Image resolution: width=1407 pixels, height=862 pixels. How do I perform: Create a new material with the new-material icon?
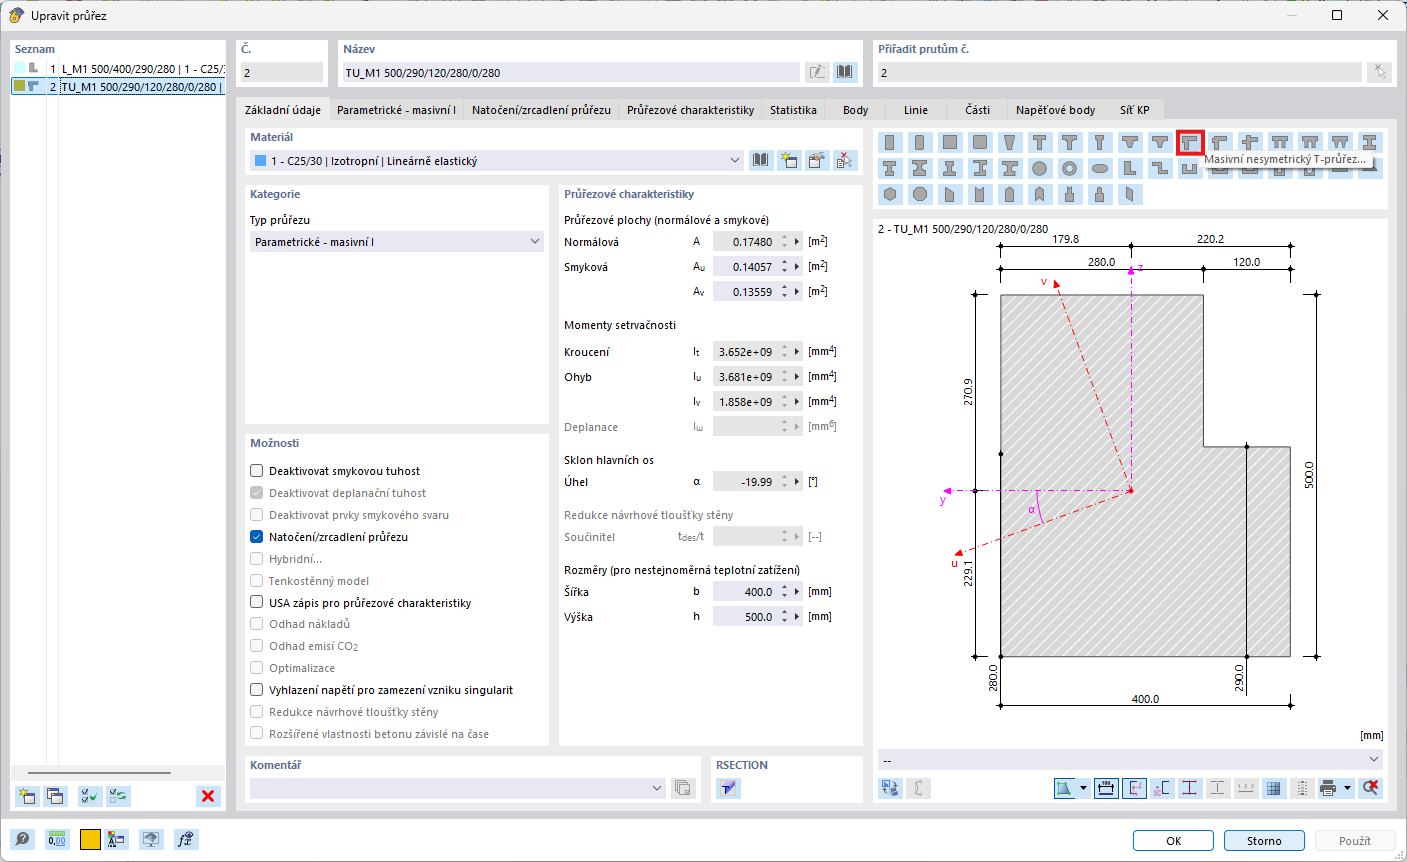tap(789, 160)
